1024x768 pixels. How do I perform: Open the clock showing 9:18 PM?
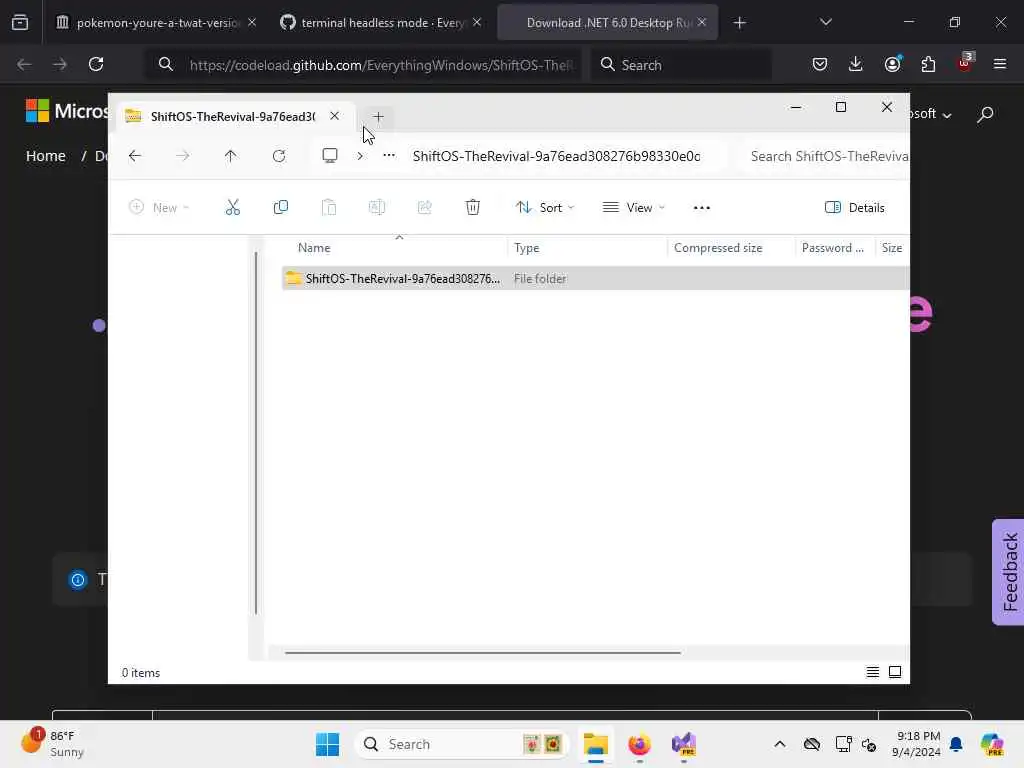pos(918,744)
